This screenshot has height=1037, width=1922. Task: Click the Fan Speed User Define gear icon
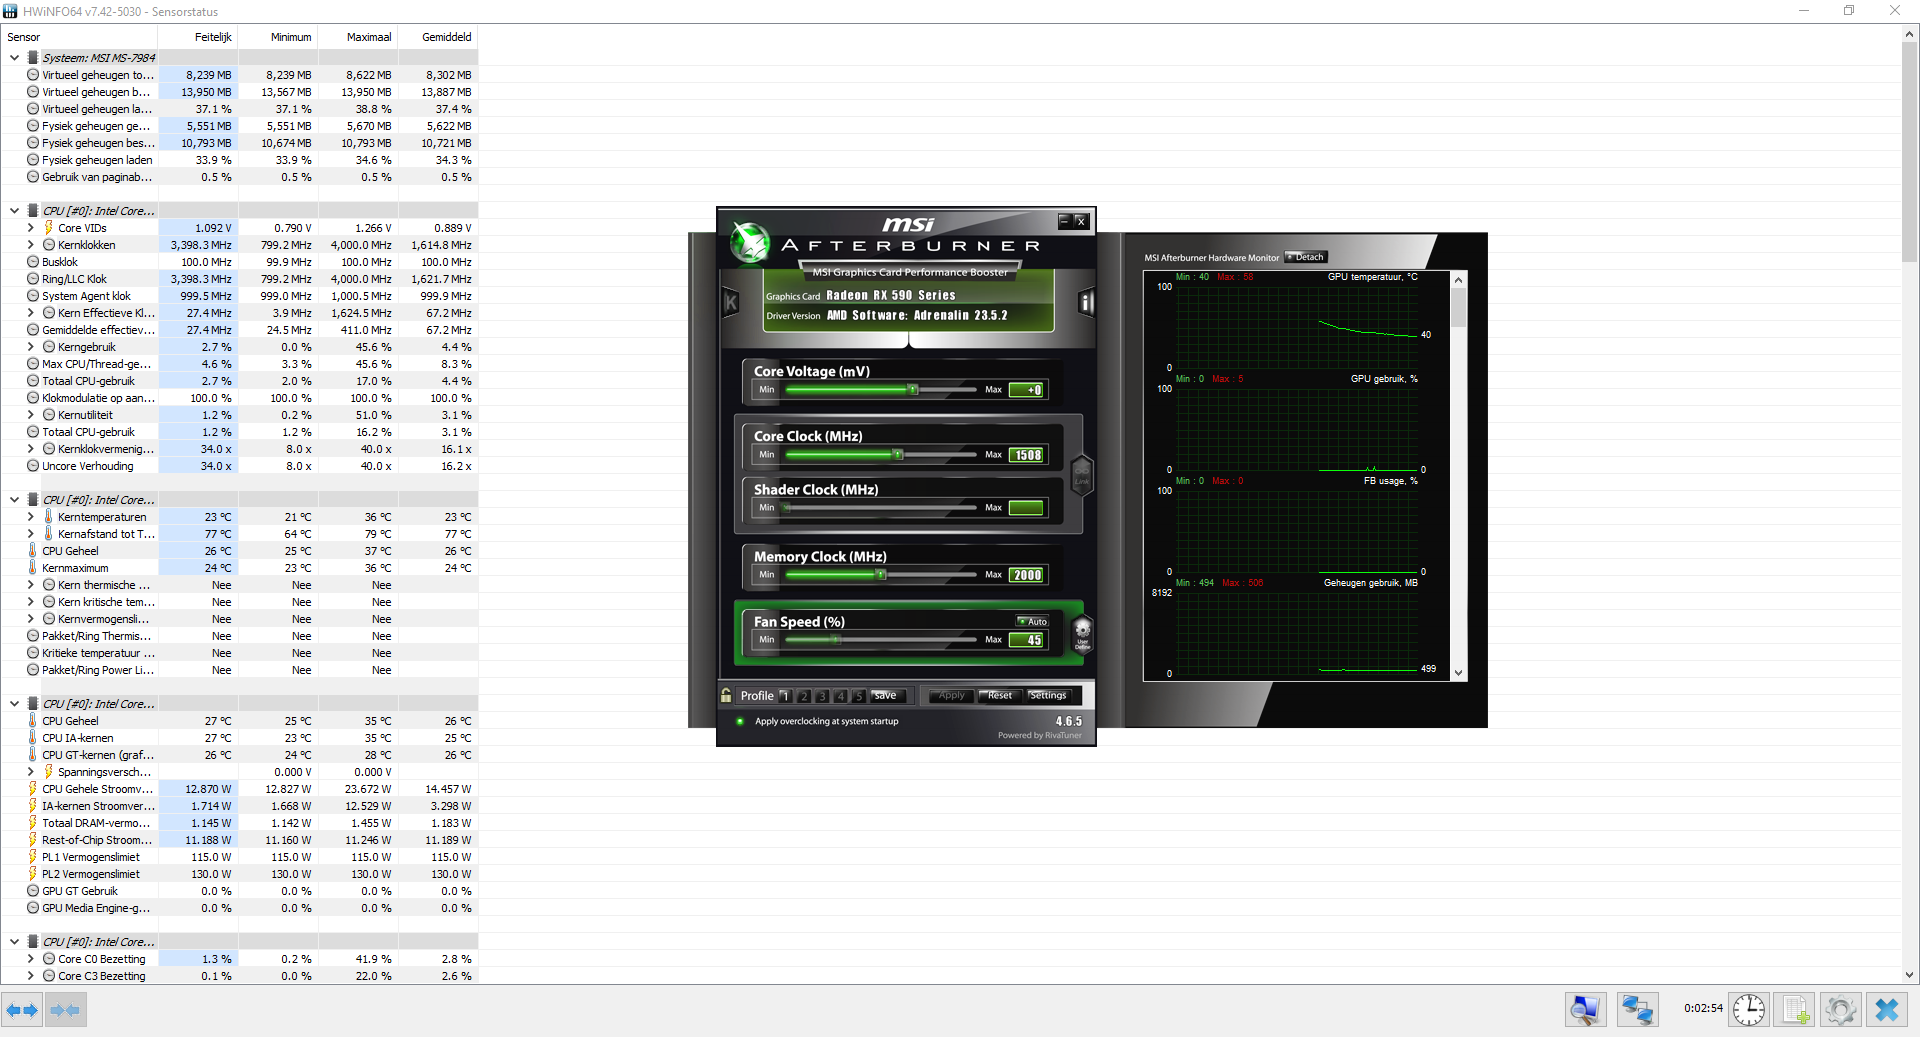[x=1082, y=634]
